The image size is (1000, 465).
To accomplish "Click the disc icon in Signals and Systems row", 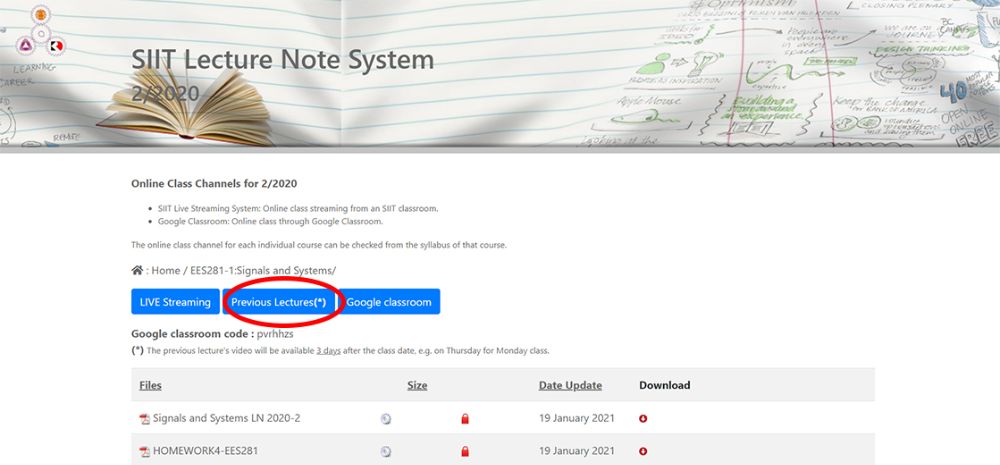I will [x=386, y=419].
